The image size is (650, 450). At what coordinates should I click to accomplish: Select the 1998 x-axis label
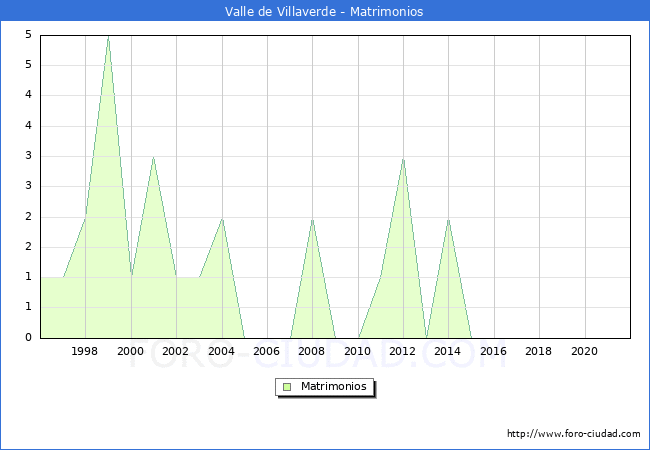tap(85, 351)
